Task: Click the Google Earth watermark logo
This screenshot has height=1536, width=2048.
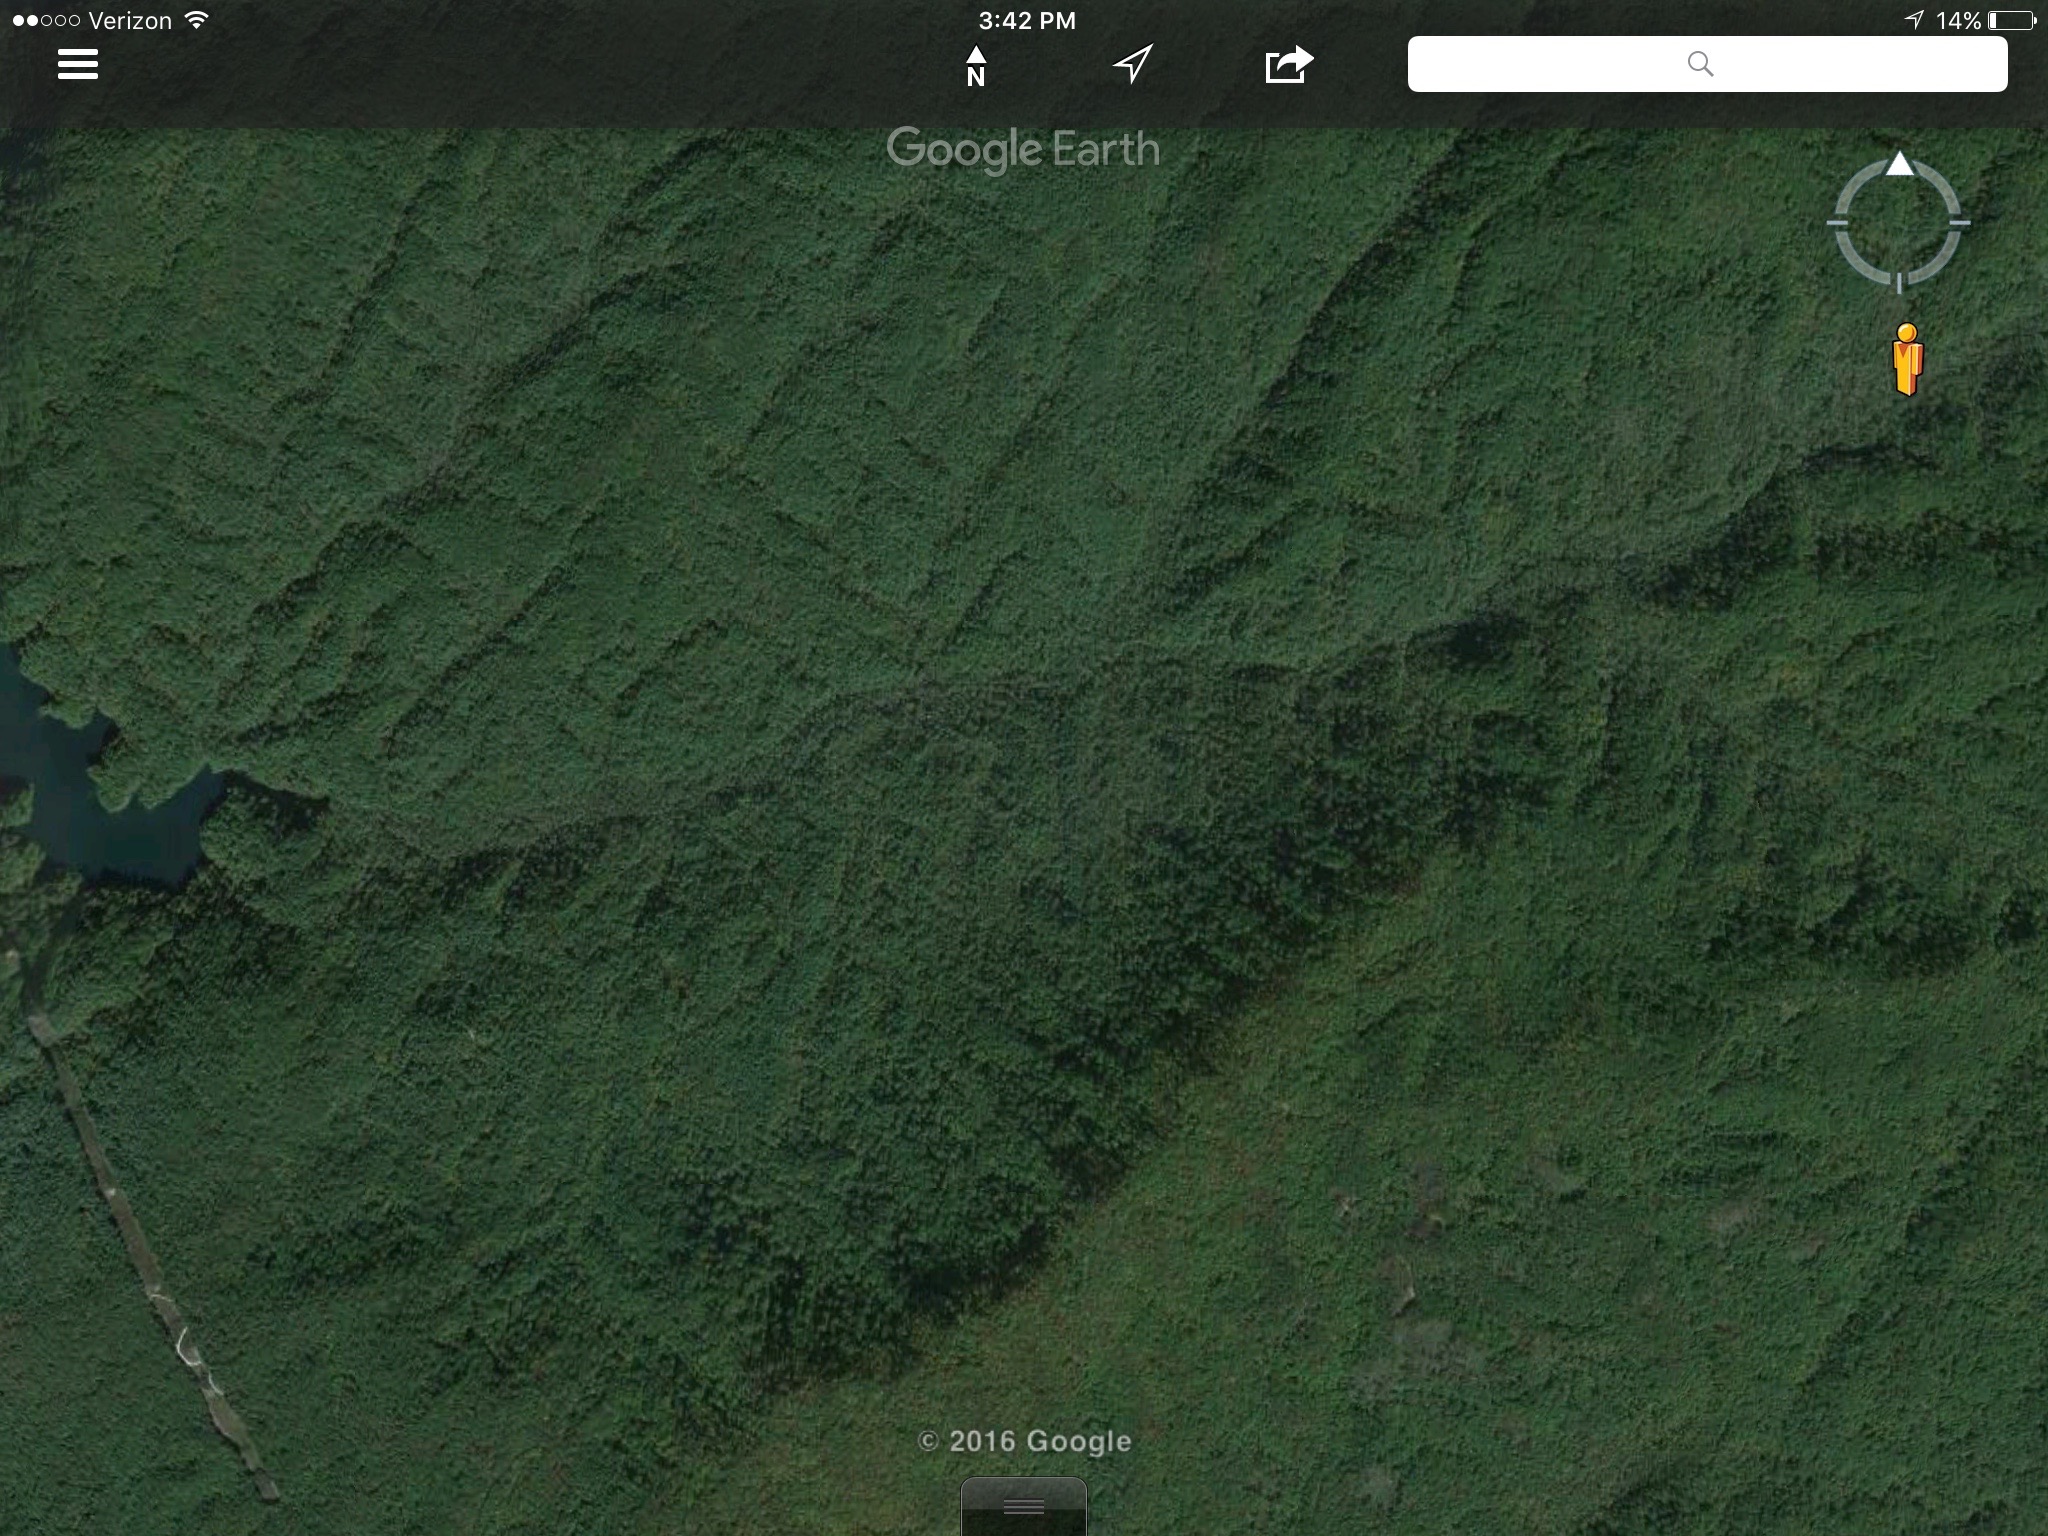Action: pyautogui.click(x=1022, y=150)
